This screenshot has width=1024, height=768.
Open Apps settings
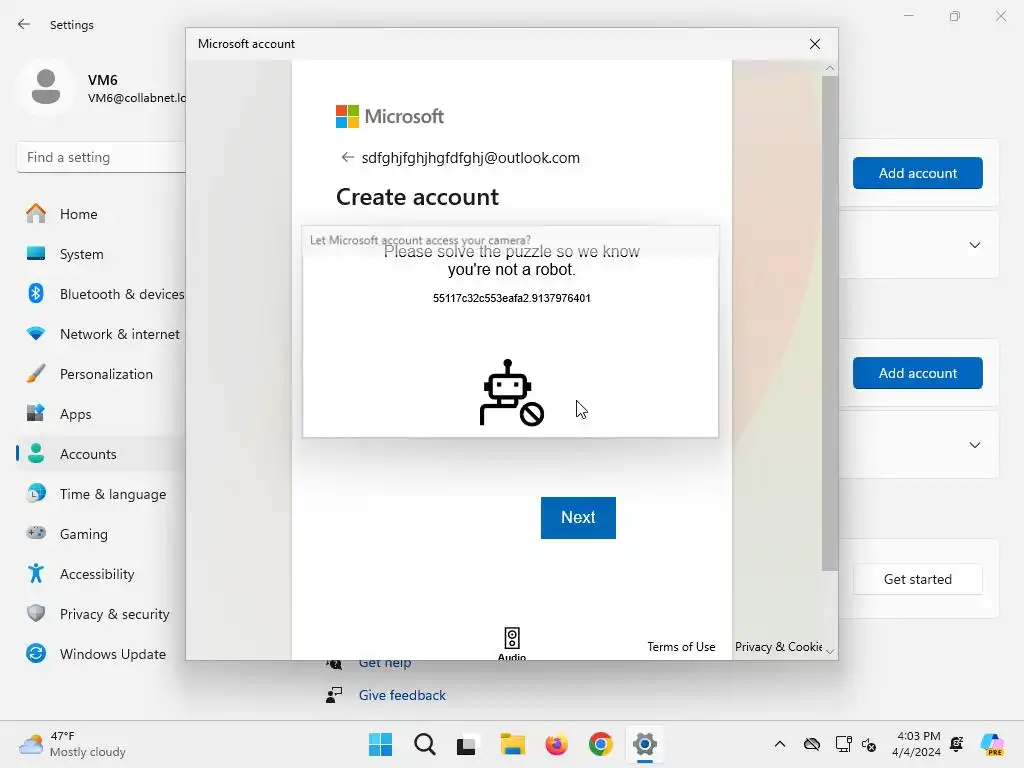point(101,414)
